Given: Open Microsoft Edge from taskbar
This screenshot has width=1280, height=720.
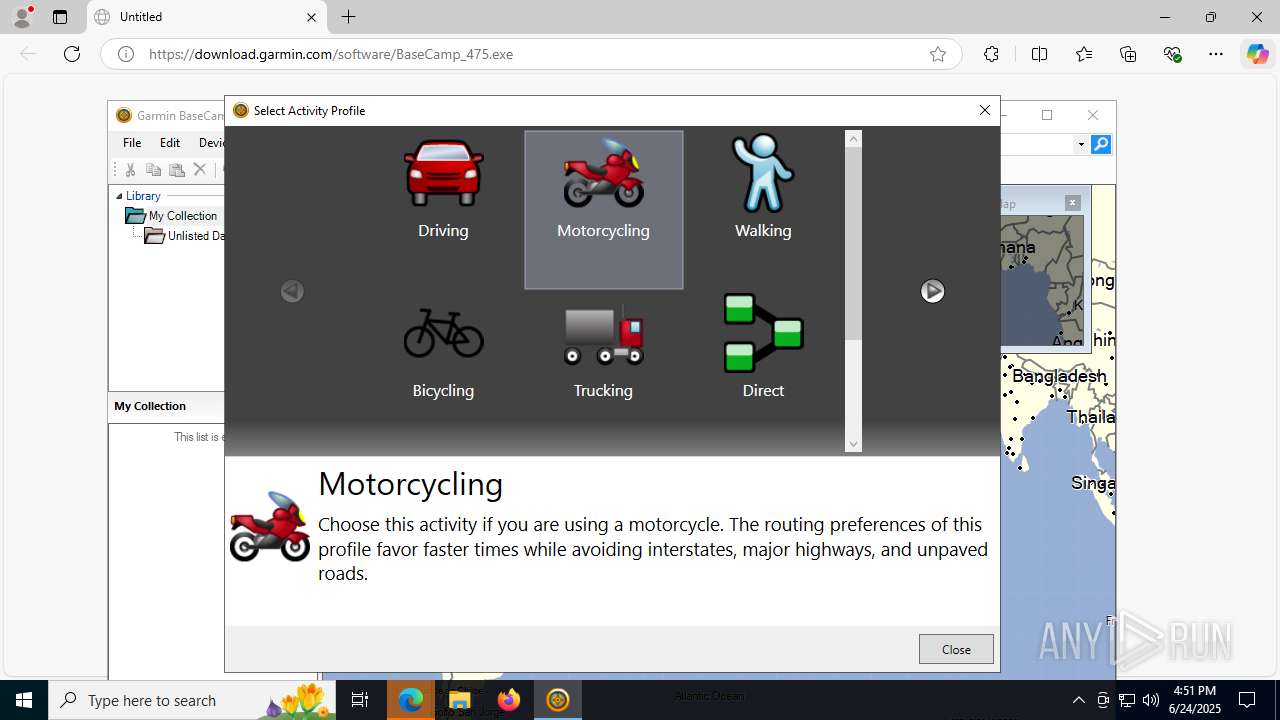Looking at the screenshot, I should (411, 700).
